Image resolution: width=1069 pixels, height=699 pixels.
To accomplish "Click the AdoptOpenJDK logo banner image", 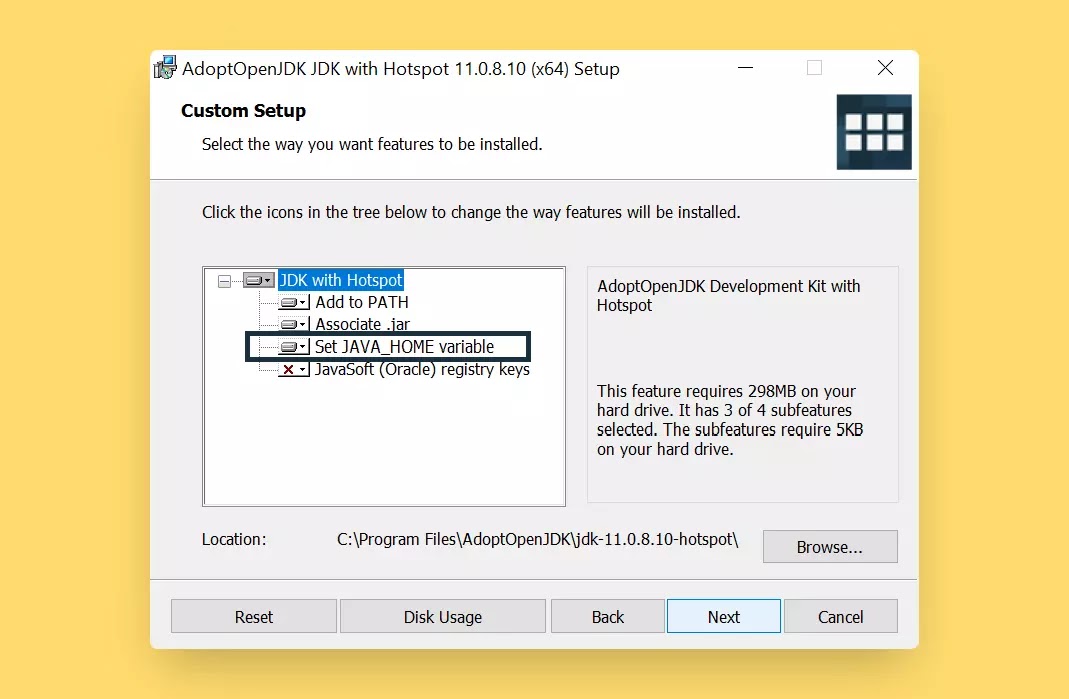I will coord(874,132).
